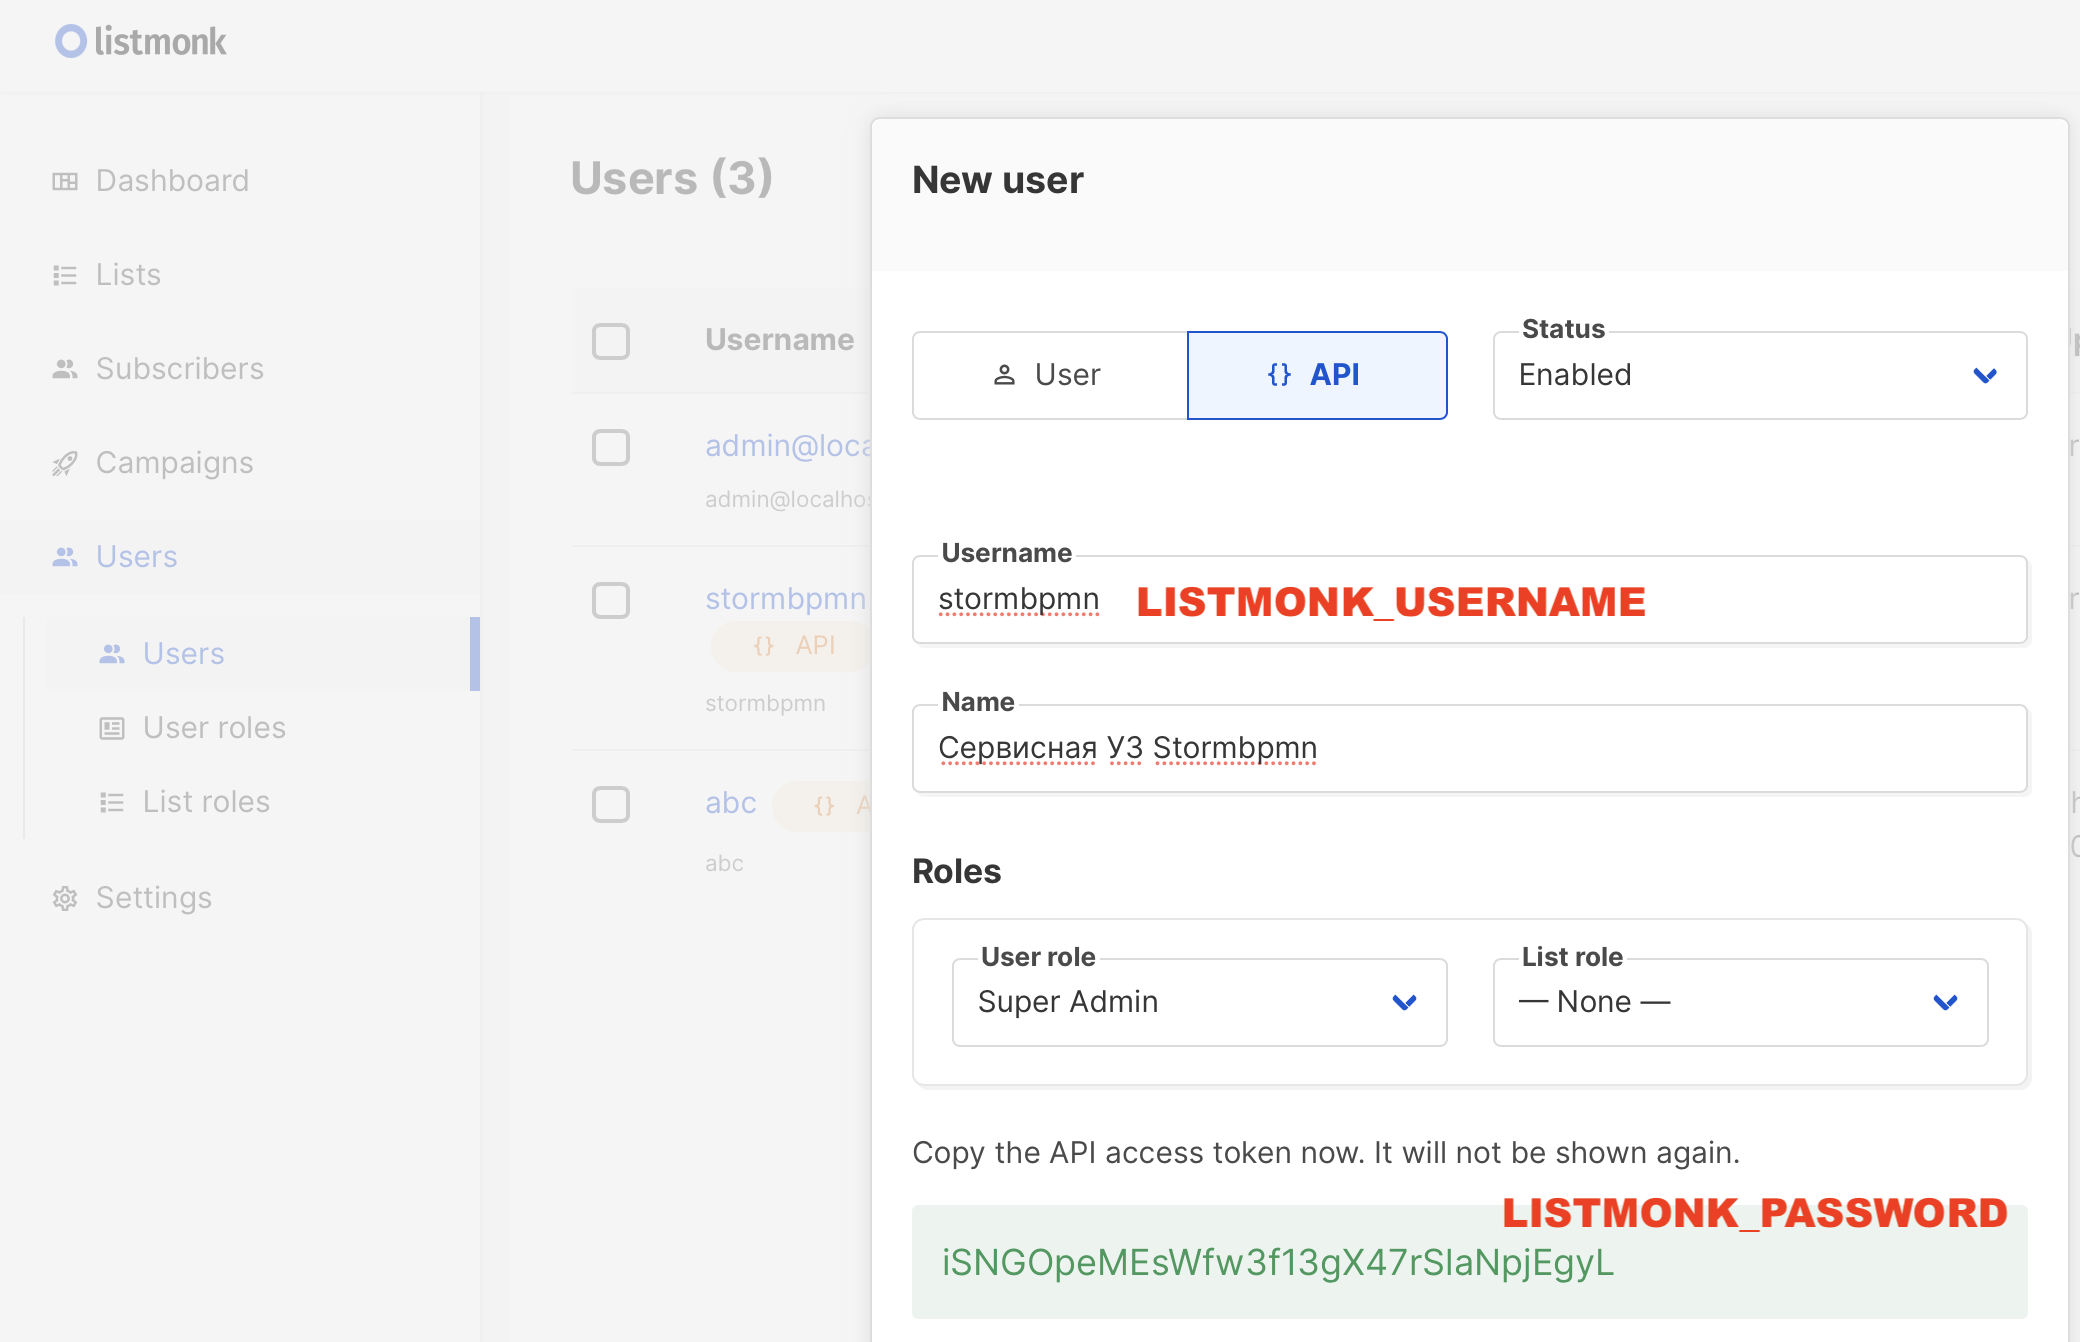
Task: Click the Subscribers people icon
Action: (x=65, y=369)
